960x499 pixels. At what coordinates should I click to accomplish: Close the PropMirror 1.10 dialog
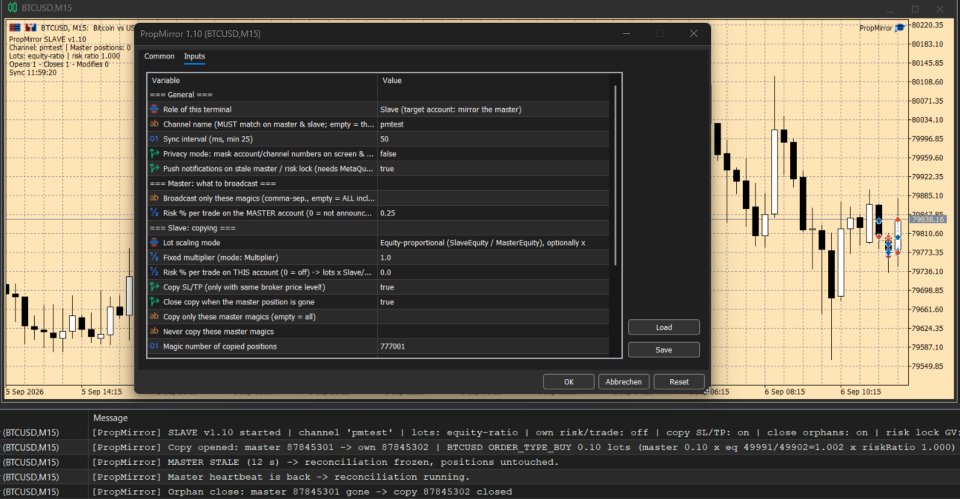(x=694, y=34)
